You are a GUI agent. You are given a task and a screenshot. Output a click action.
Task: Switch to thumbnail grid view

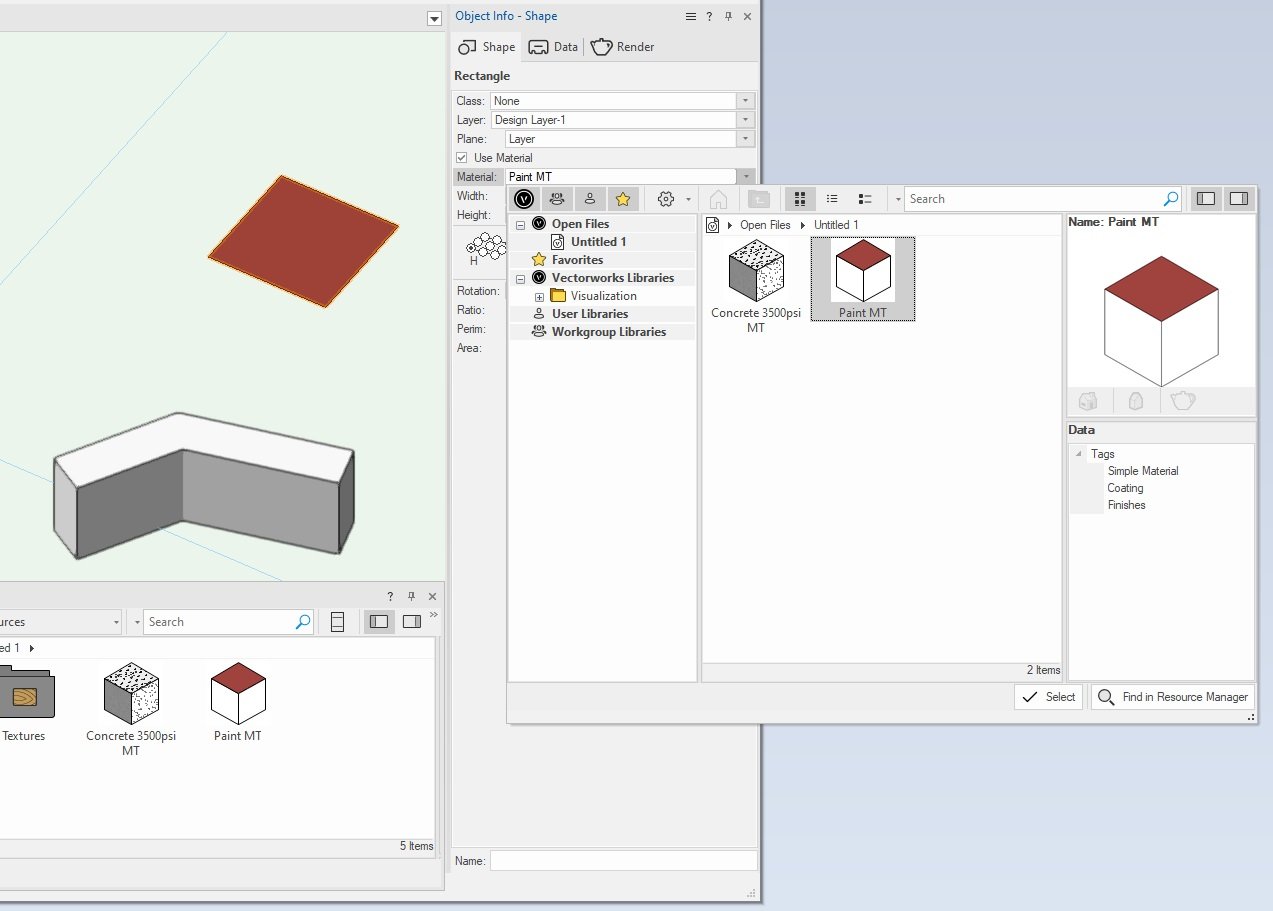[x=800, y=198]
